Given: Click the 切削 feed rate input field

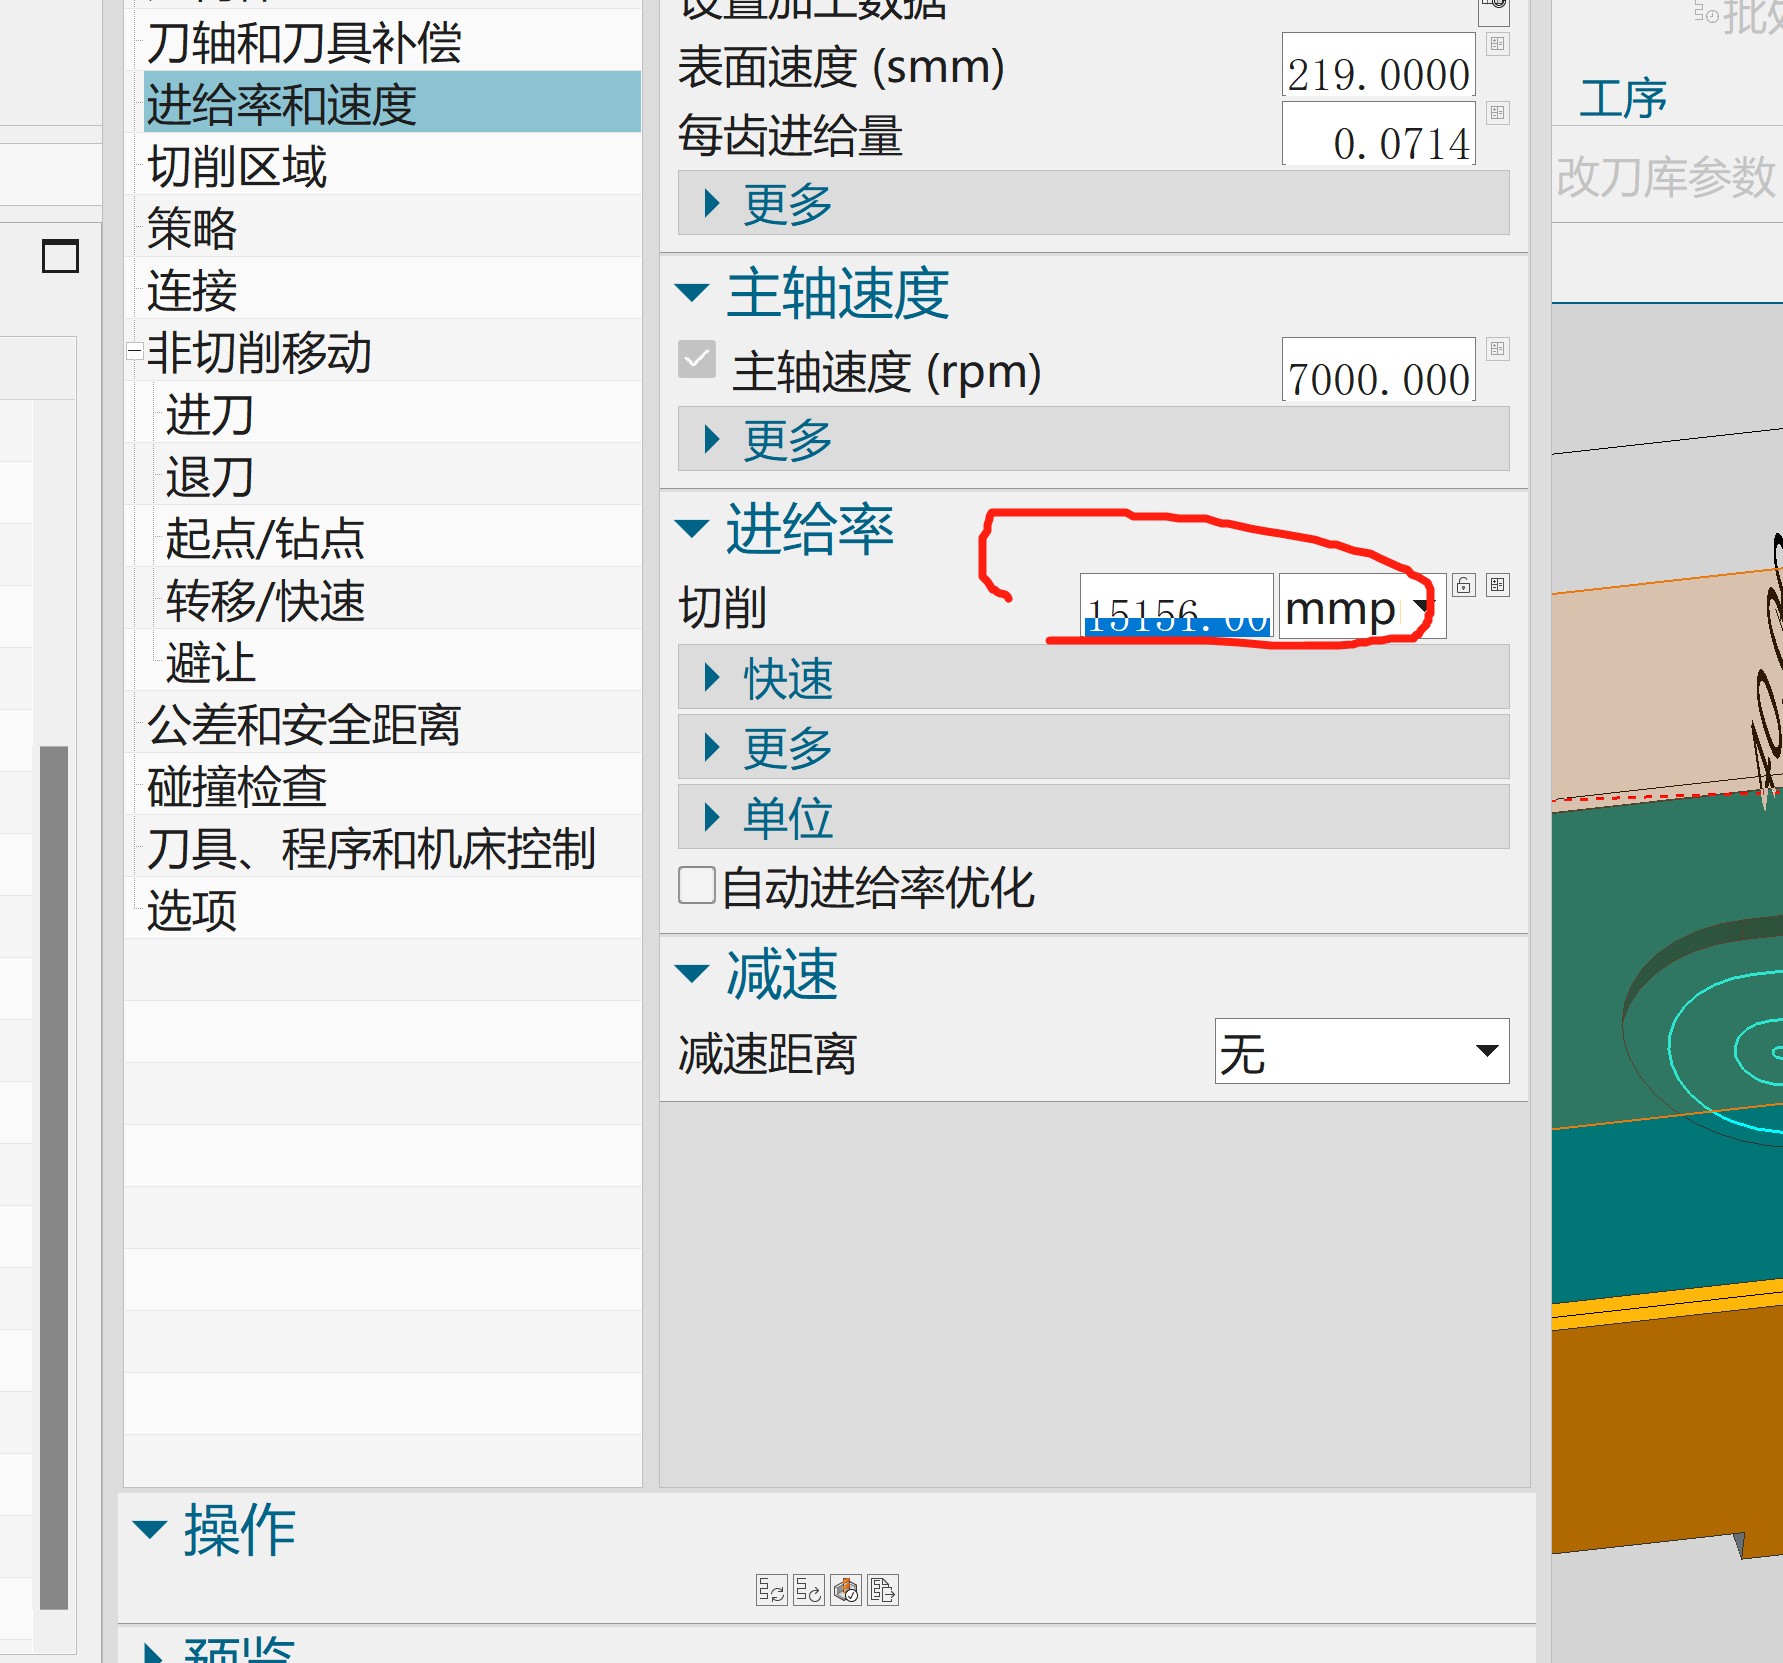Looking at the screenshot, I should tap(1177, 606).
